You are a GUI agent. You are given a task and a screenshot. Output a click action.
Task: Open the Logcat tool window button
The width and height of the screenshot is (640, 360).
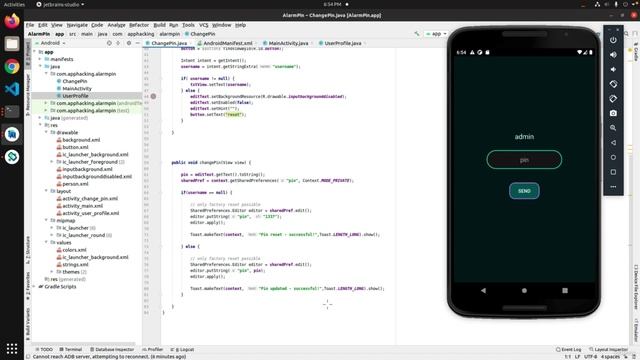point(182,349)
